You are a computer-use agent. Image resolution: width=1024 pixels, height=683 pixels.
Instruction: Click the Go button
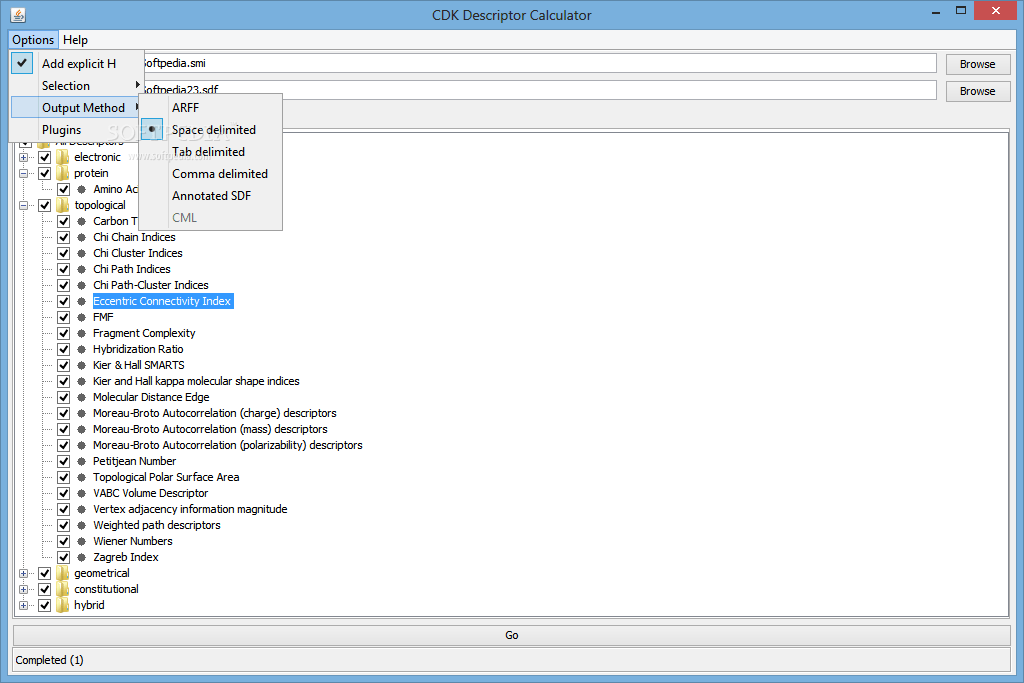(x=511, y=635)
